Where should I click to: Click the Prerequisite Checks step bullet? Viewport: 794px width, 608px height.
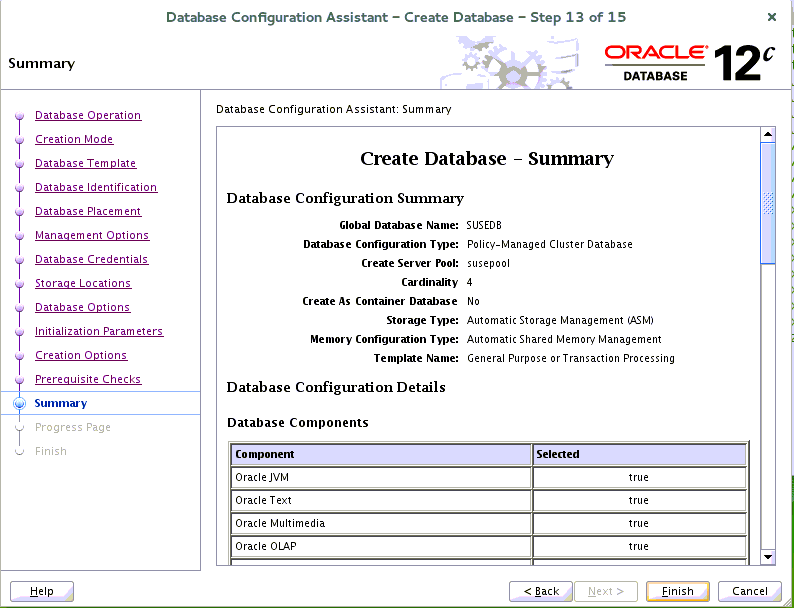[x=20, y=380]
